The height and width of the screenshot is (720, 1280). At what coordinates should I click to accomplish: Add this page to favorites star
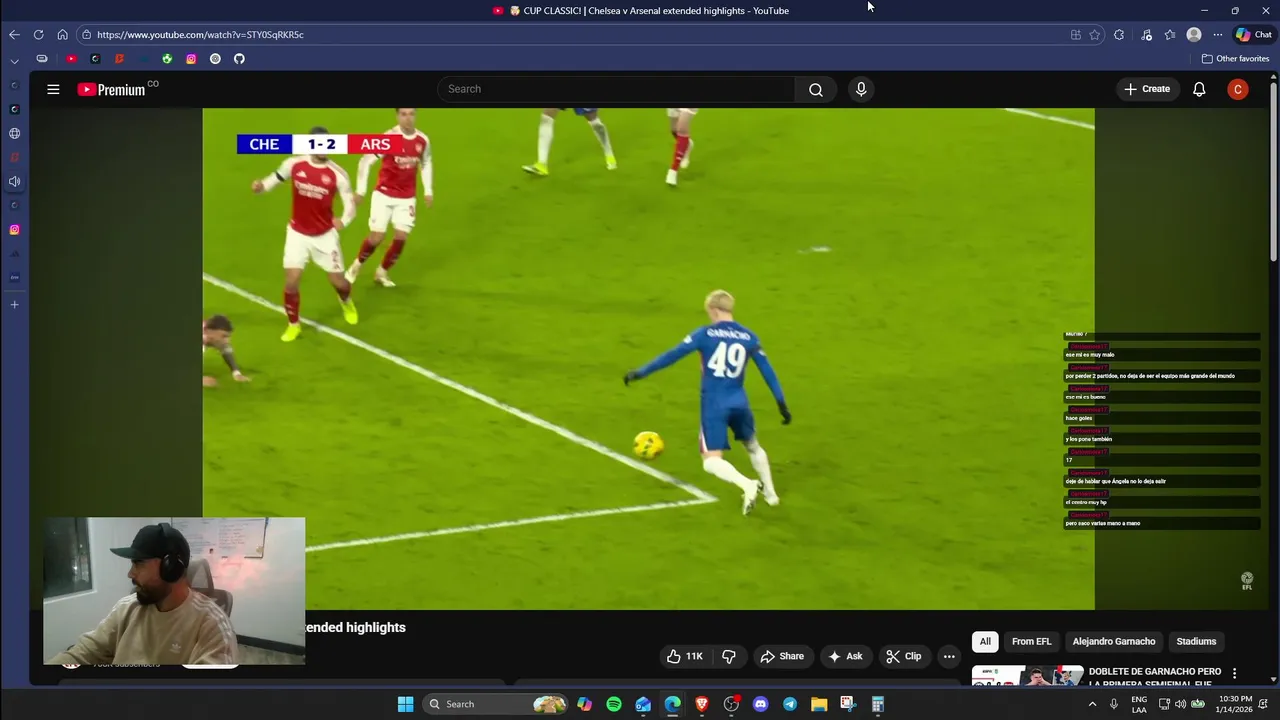tap(1095, 34)
